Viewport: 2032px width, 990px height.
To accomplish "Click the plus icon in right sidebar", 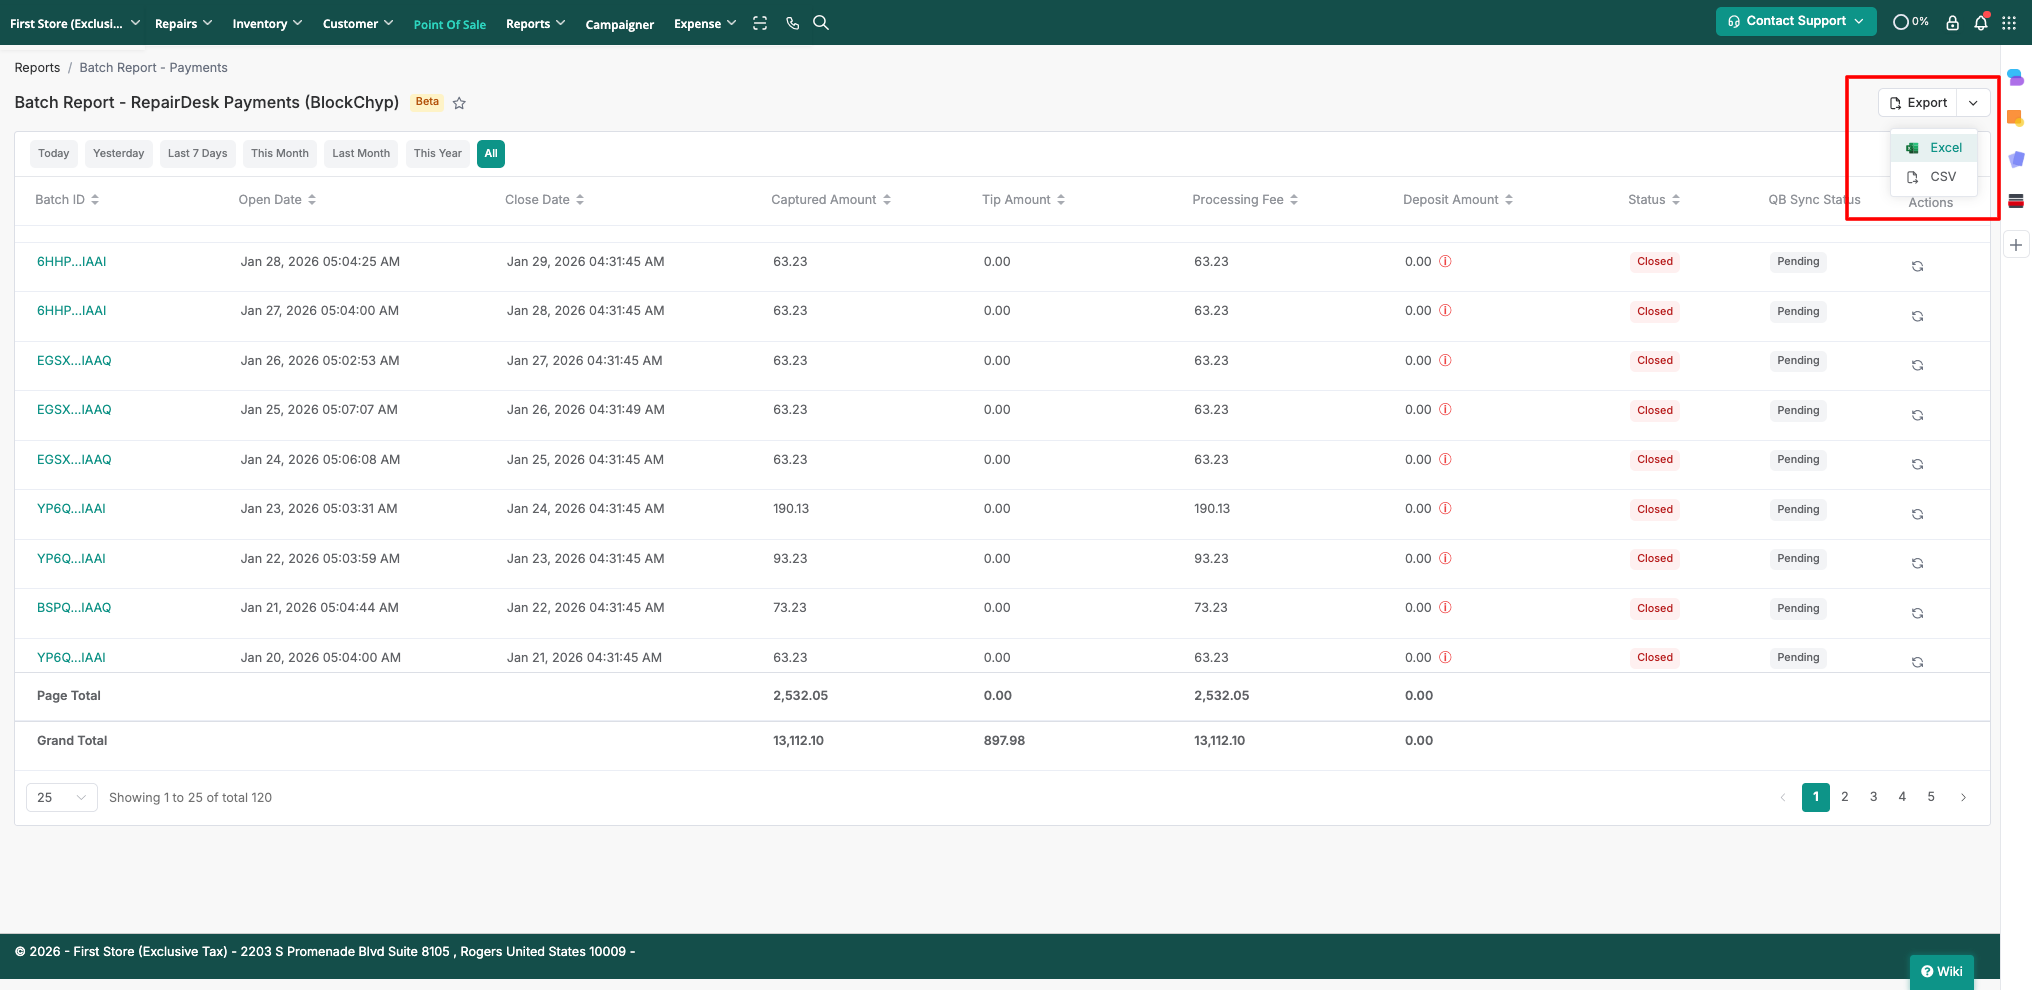I will [x=2016, y=245].
